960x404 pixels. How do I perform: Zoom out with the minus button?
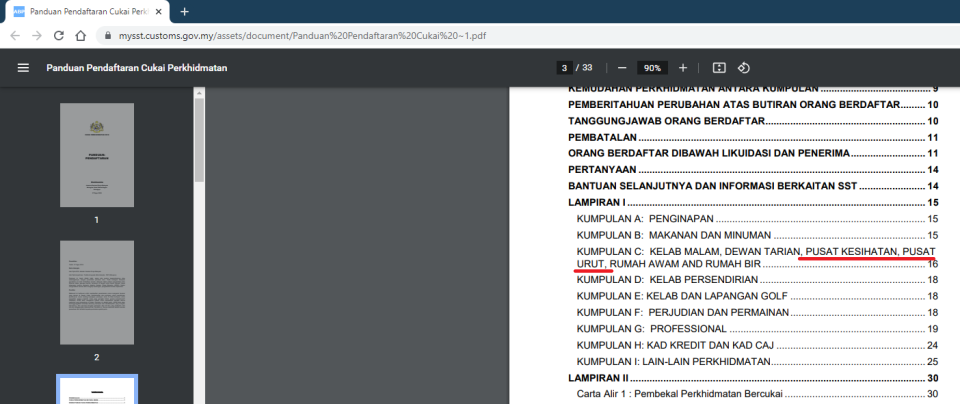[622, 68]
